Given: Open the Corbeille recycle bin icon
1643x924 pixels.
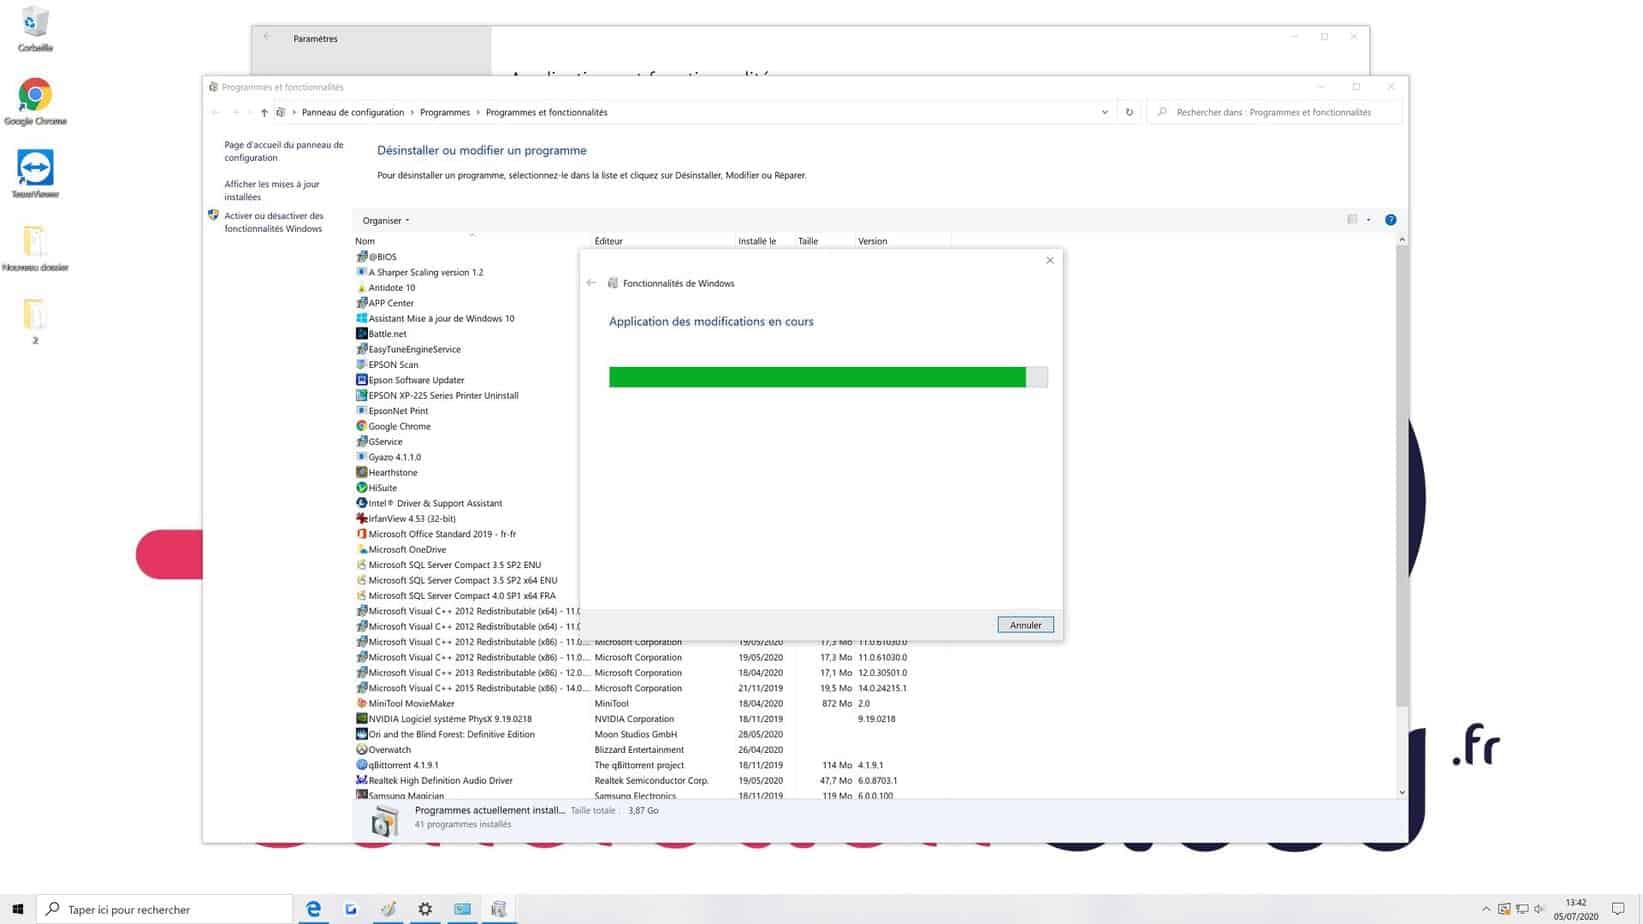Looking at the screenshot, I should point(35,28).
